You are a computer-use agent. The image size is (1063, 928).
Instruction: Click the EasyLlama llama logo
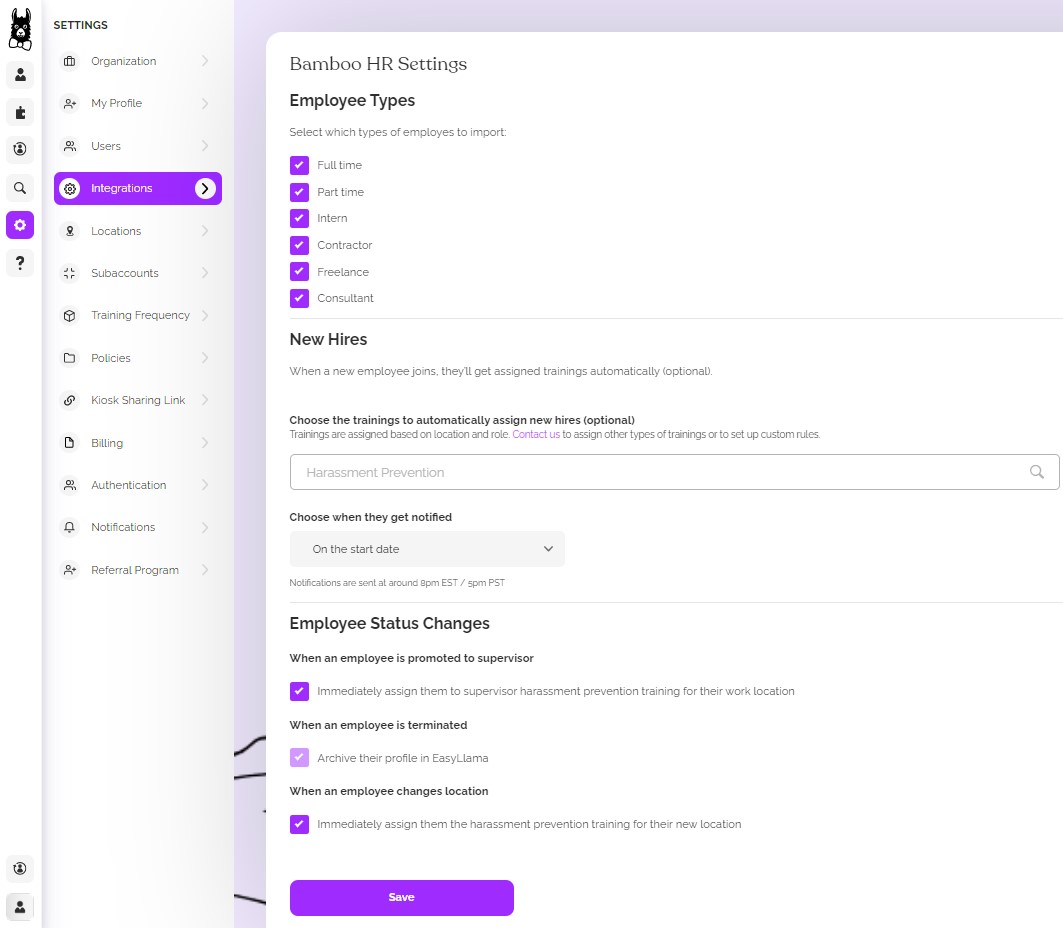[20, 29]
